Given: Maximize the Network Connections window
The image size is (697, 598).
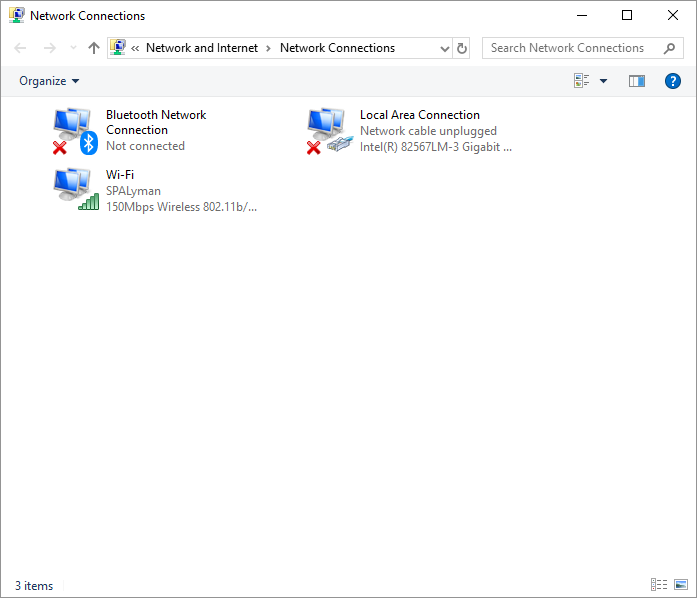Looking at the screenshot, I should tap(627, 16).
